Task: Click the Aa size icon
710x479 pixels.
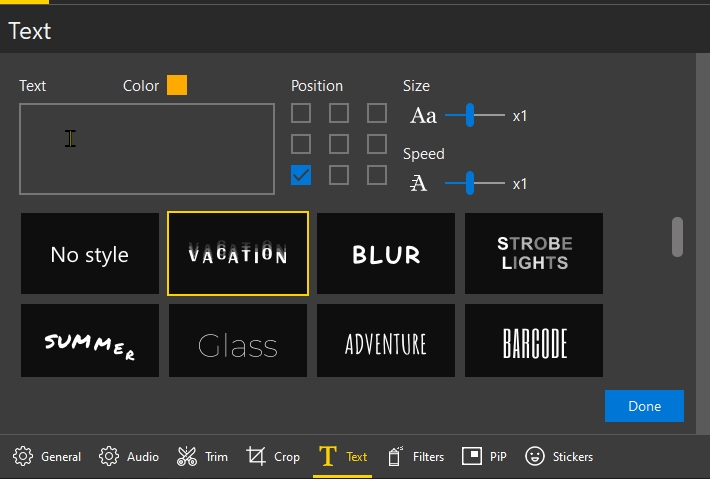Action: [423, 115]
